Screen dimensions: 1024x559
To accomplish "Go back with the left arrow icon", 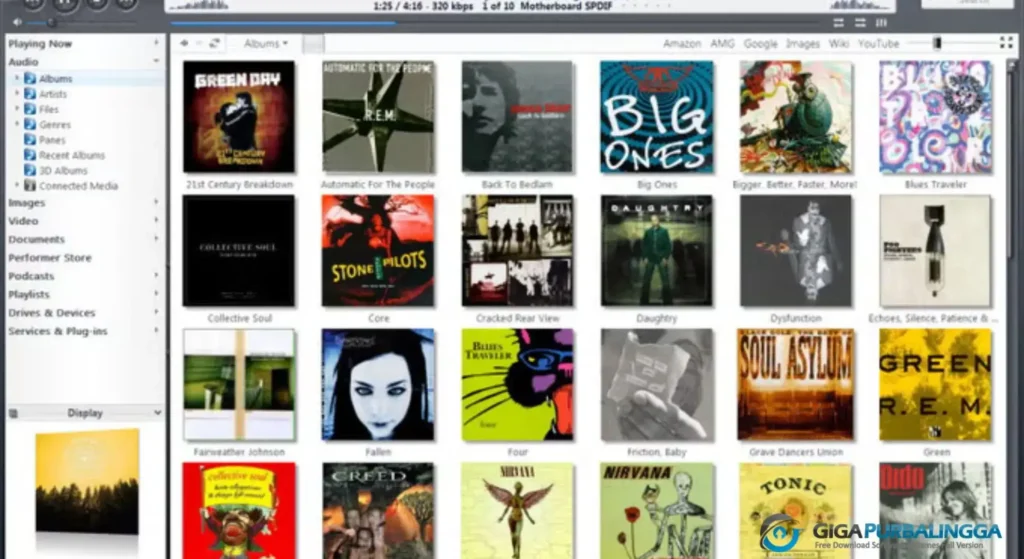I will pos(185,43).
